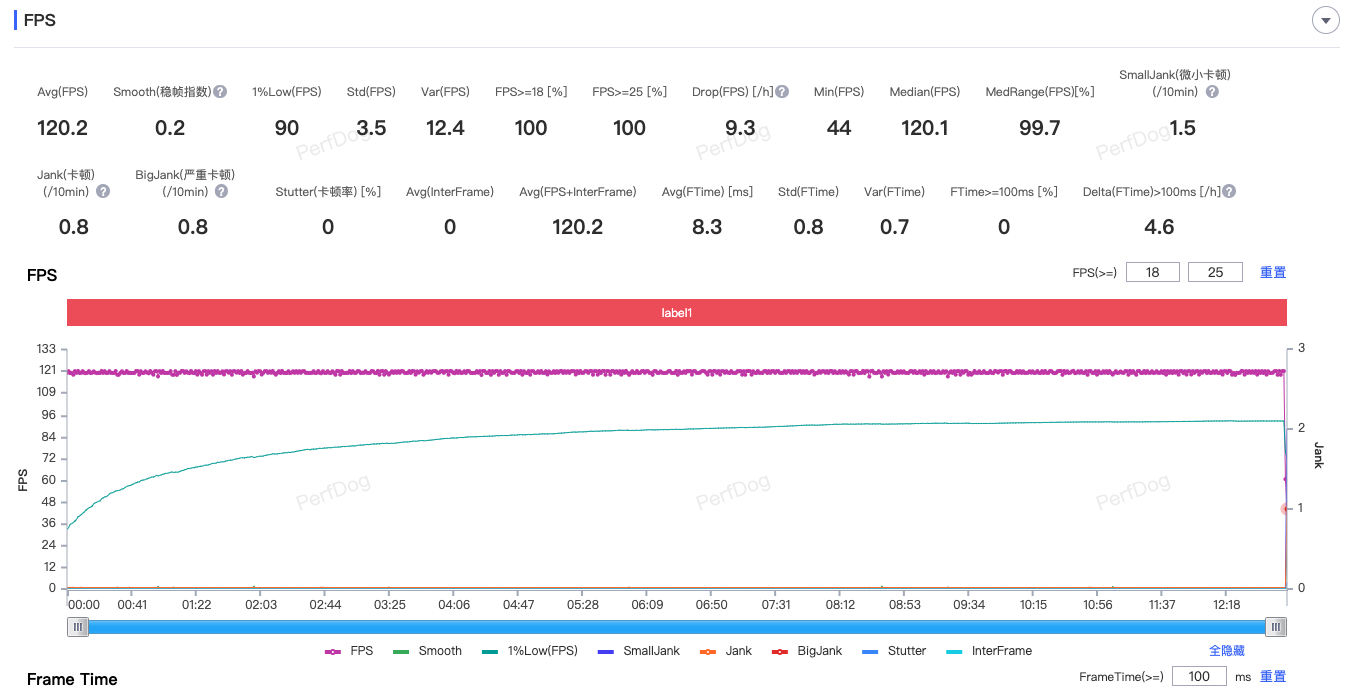Toggle Smooth series in chart legend

coord(428,651)
